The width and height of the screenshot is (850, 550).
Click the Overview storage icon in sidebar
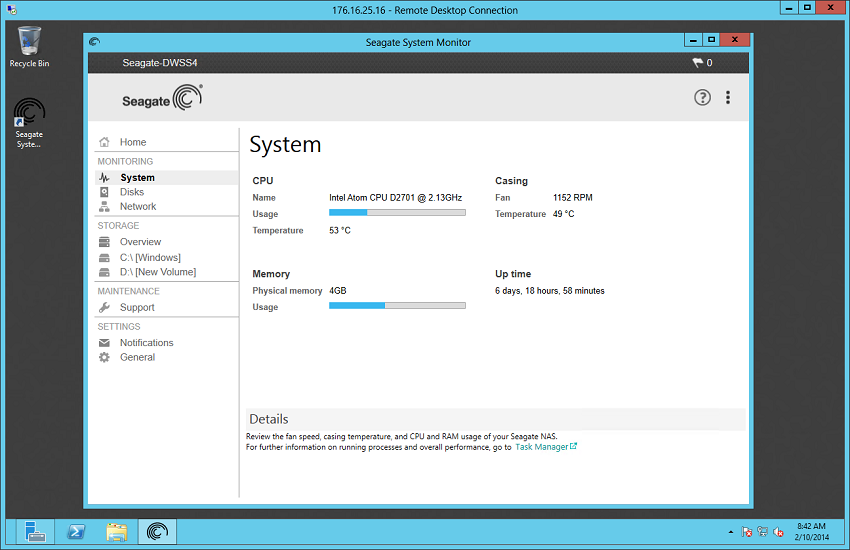click(104, 242)
